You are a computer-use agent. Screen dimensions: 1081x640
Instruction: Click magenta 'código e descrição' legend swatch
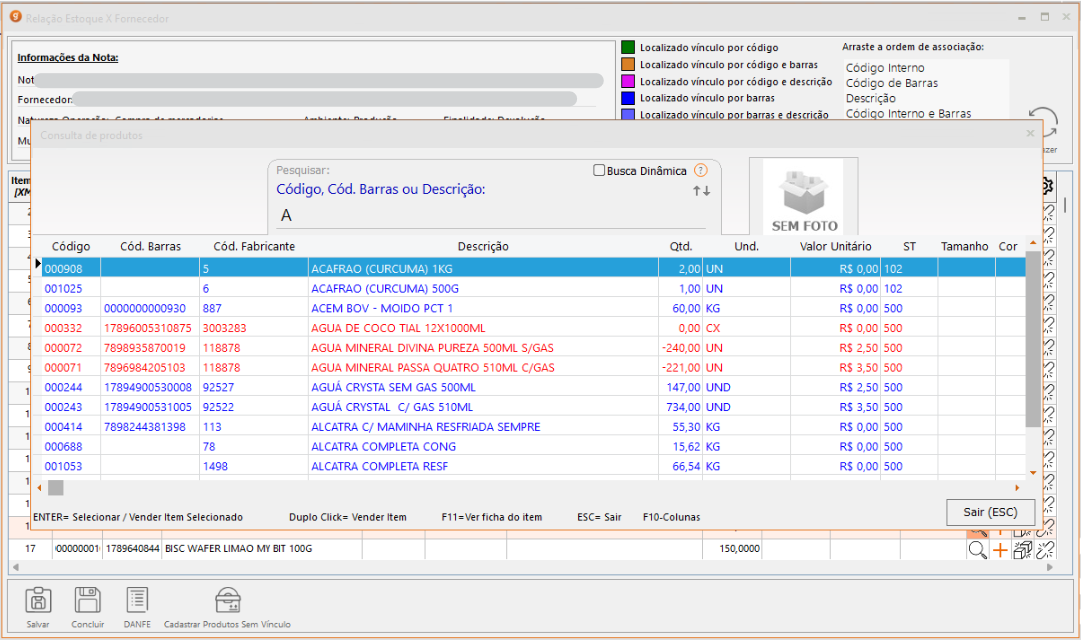tap(628, 81)
